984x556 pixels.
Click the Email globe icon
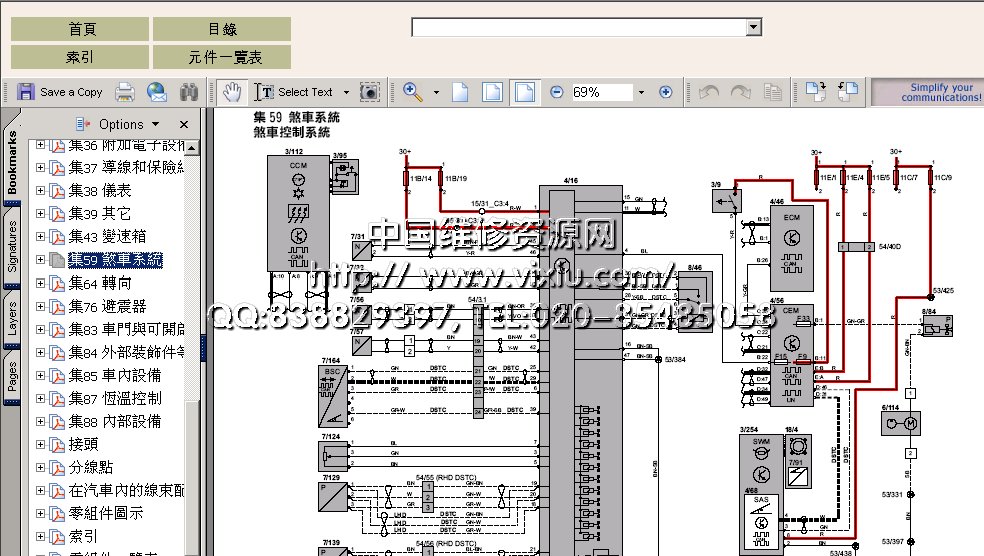[157, 92]
